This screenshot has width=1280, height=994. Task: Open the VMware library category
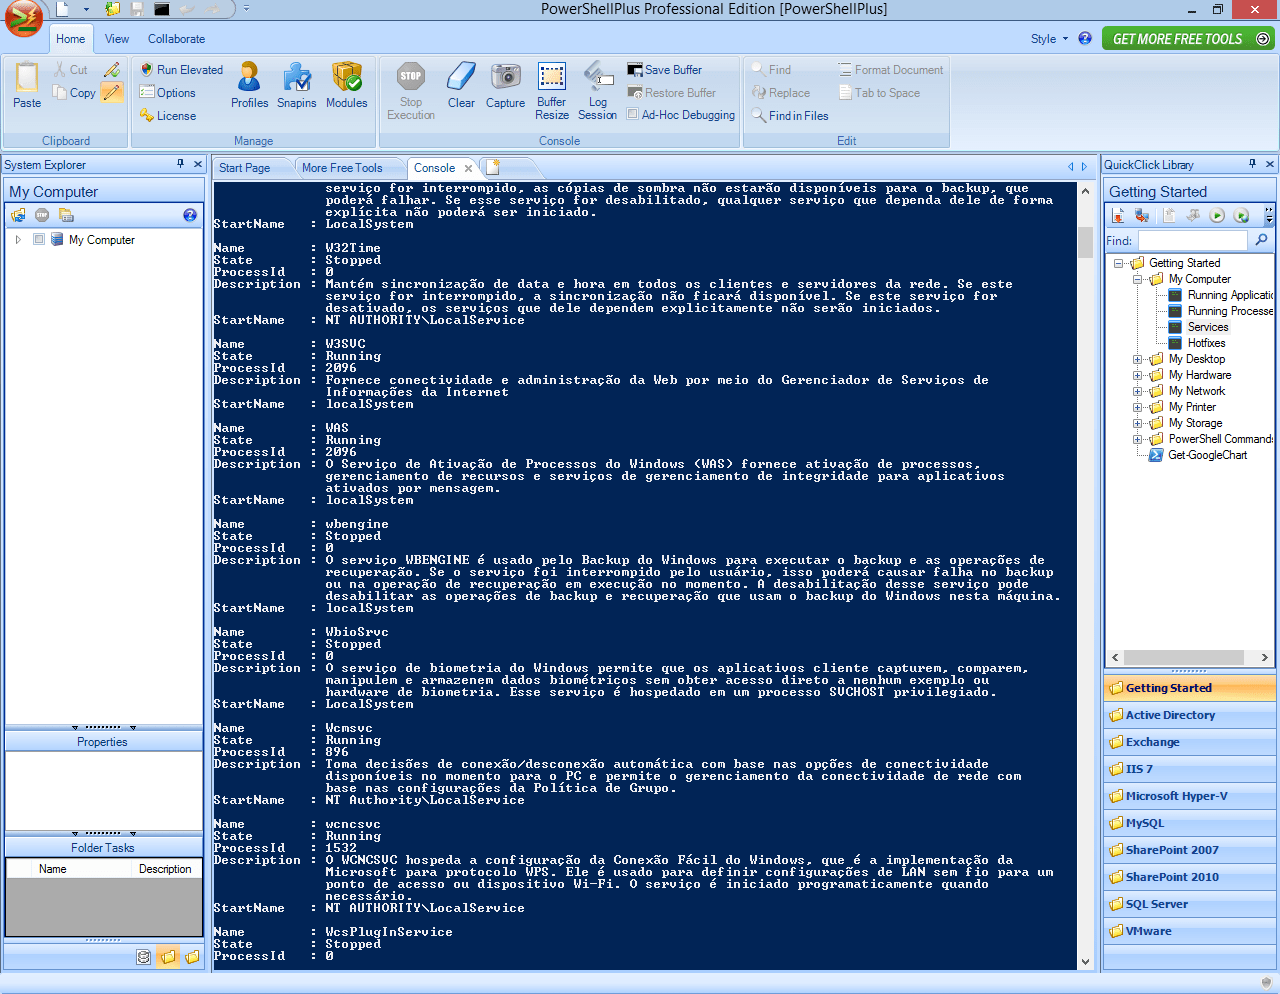pos(1189,931)
